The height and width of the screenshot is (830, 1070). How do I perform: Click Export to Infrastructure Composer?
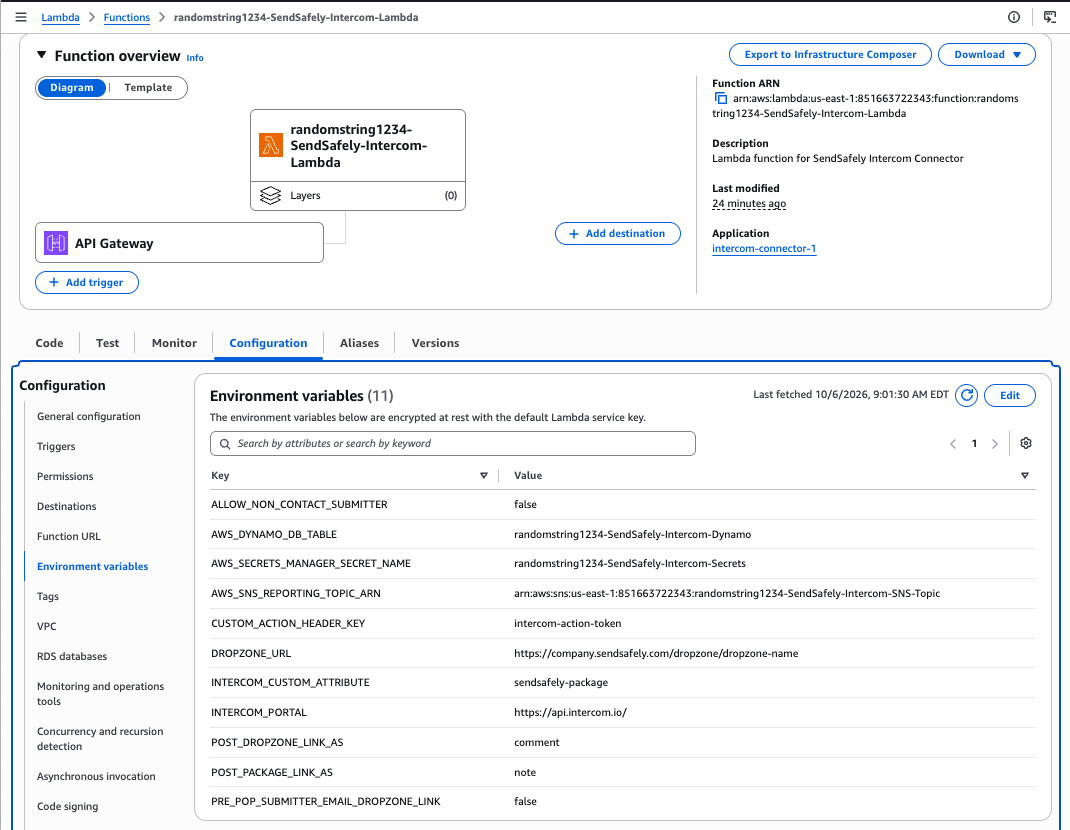click(x=830, y=55)
